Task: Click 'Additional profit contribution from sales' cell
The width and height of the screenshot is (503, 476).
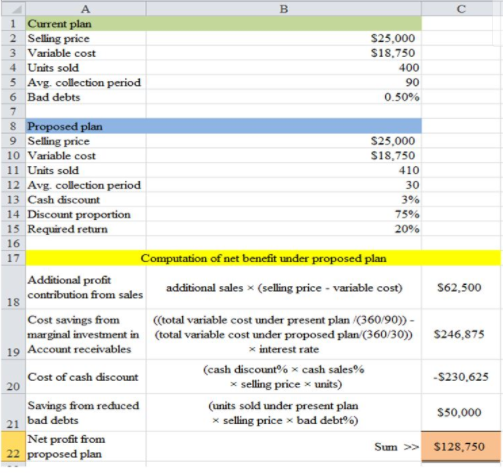Action: coord(86,287)
